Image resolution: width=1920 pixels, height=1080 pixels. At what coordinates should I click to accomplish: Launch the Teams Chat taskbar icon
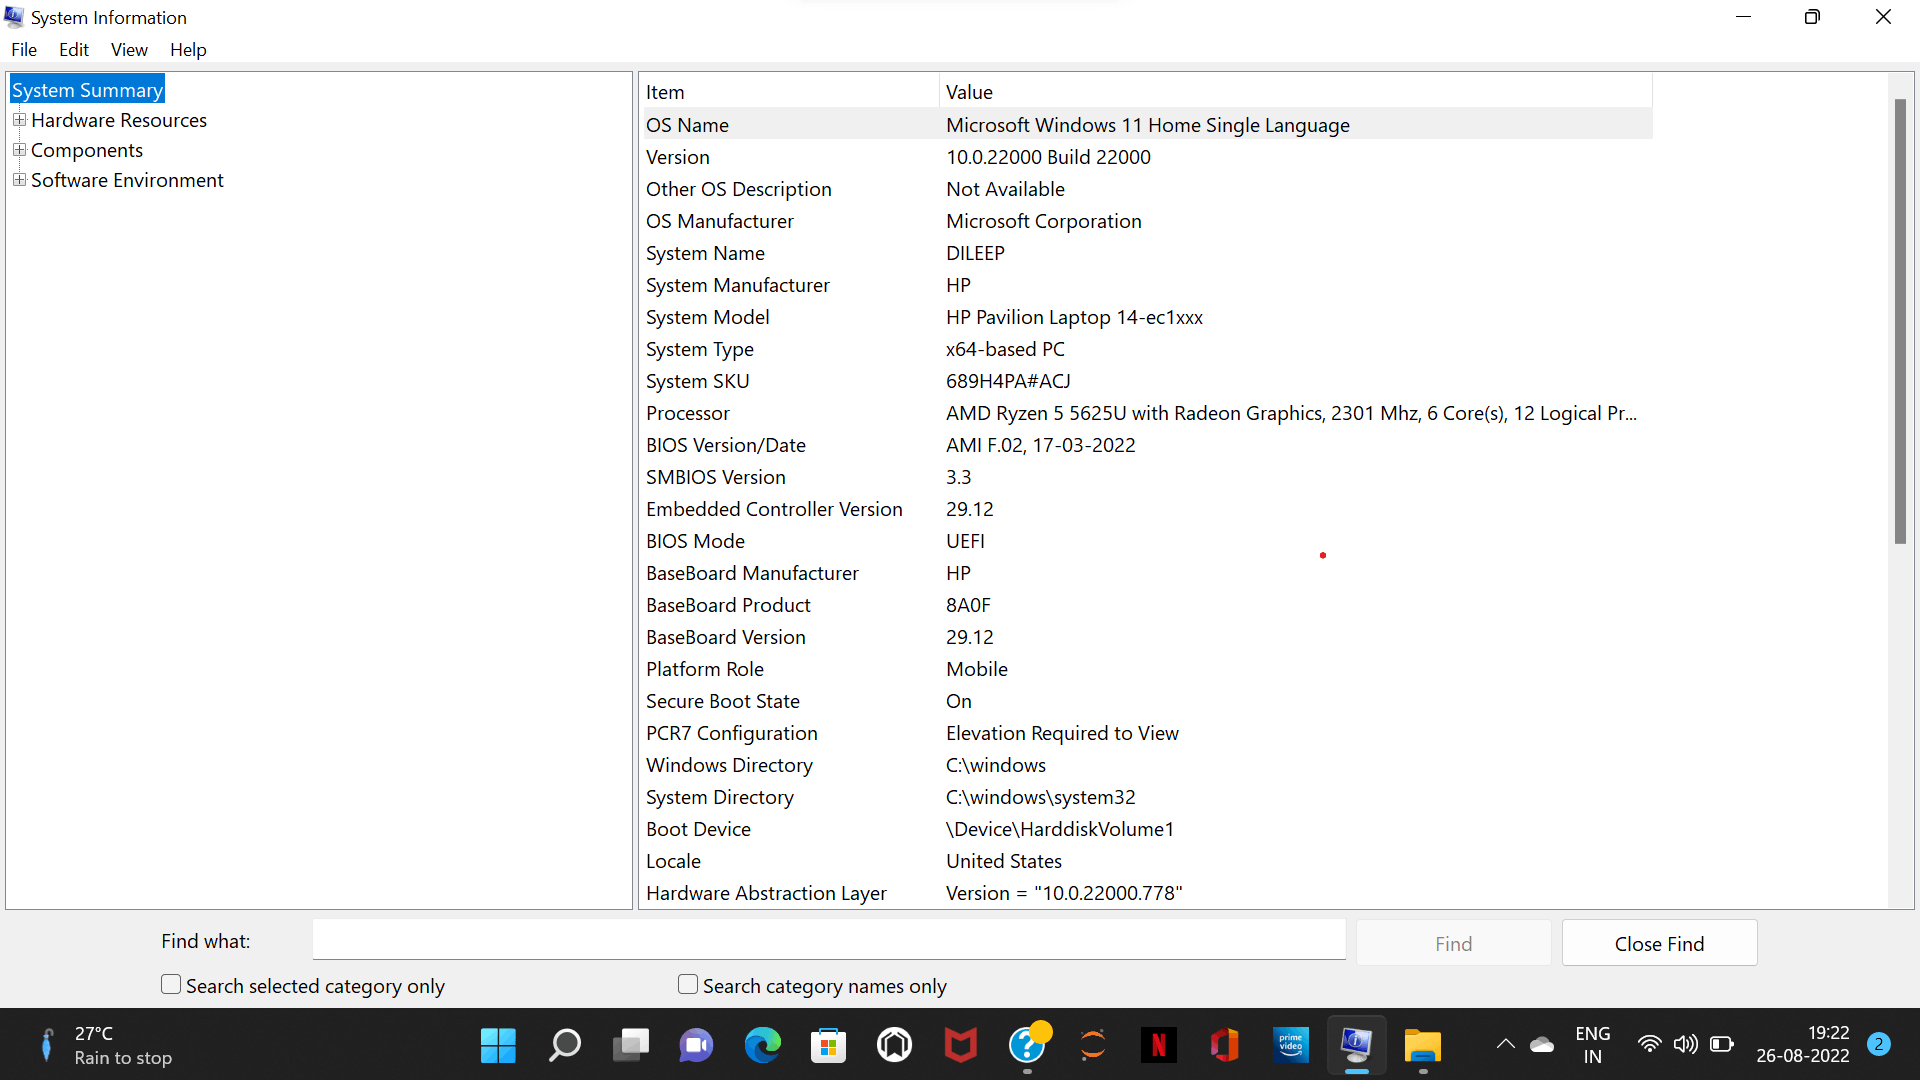pyautogui.click(x=697, y=1045)
